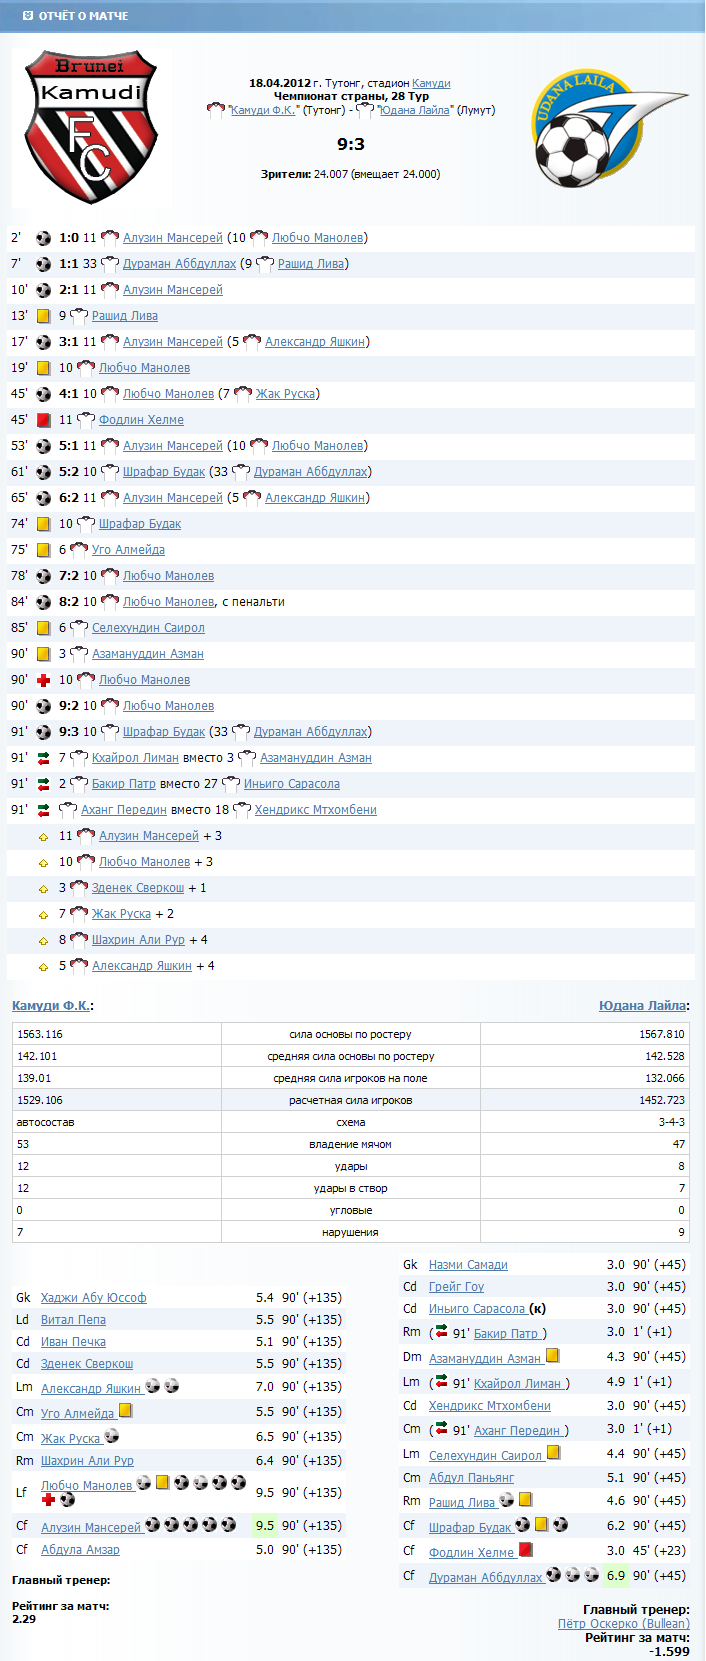706x1661 pixels.
Task: Click the Kamudi FC team crest
Action: [91, 127]
